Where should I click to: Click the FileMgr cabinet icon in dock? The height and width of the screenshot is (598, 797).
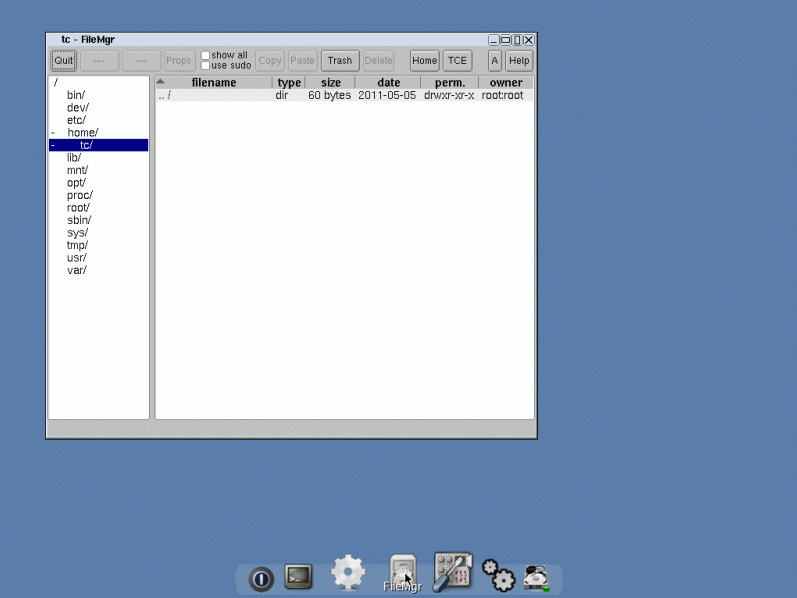(402, 573)
